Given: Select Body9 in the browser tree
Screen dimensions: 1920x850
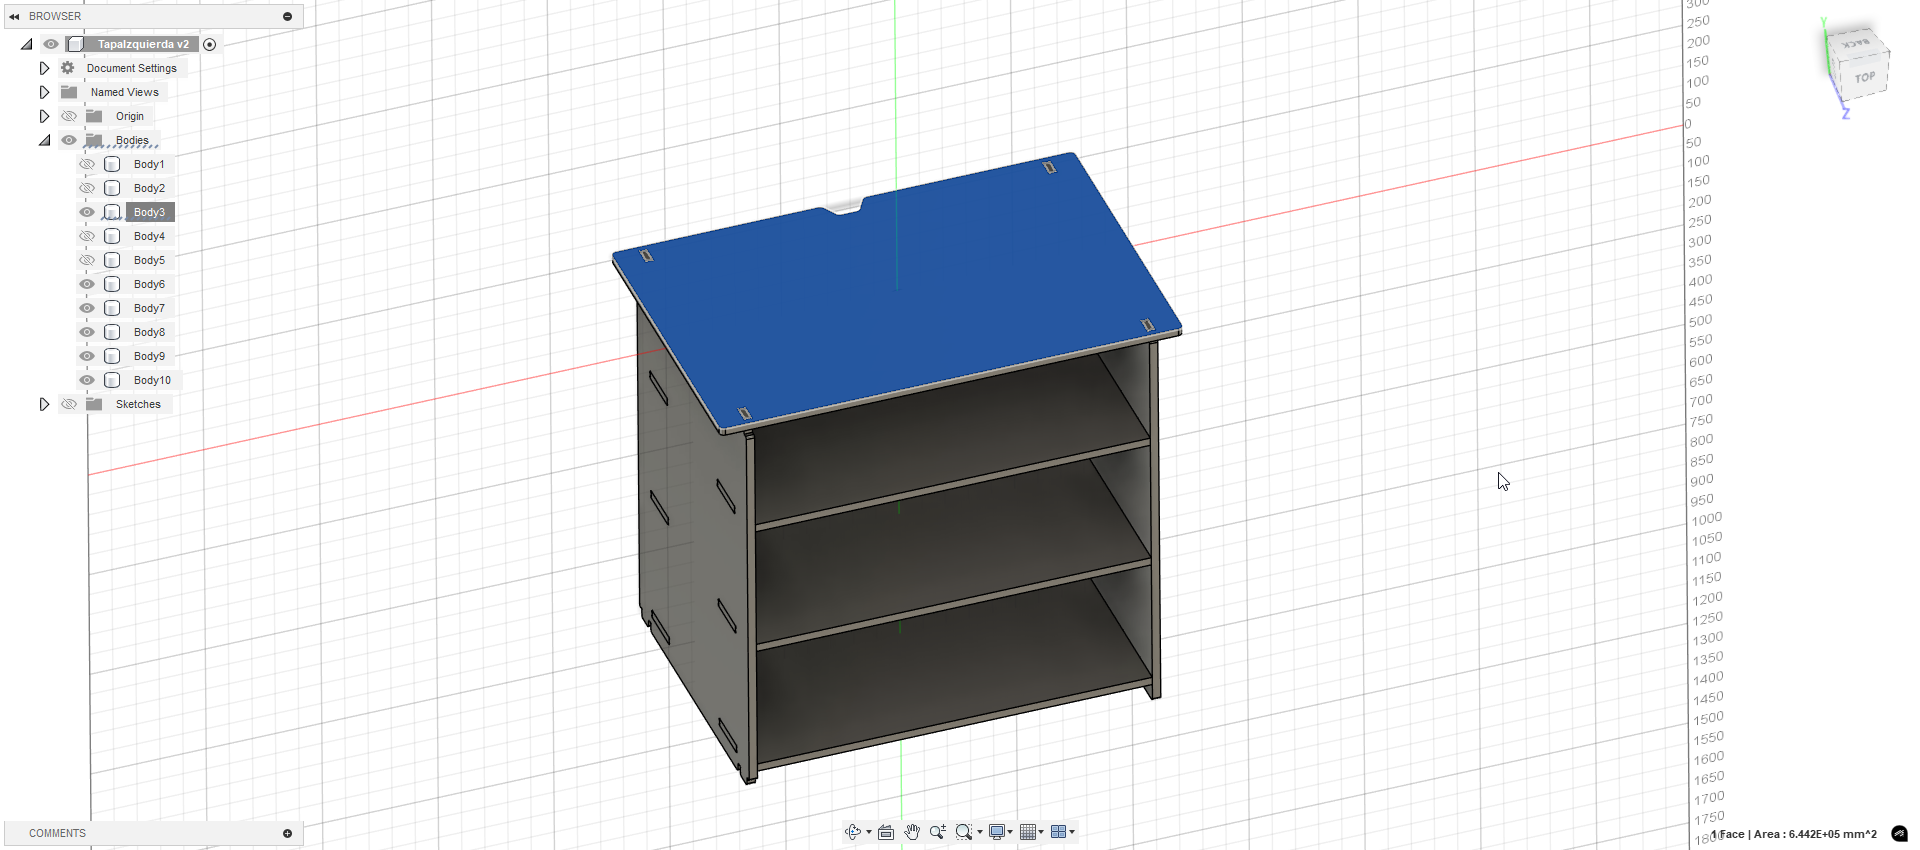Looking at the screenshot, I should coord(149,356).
